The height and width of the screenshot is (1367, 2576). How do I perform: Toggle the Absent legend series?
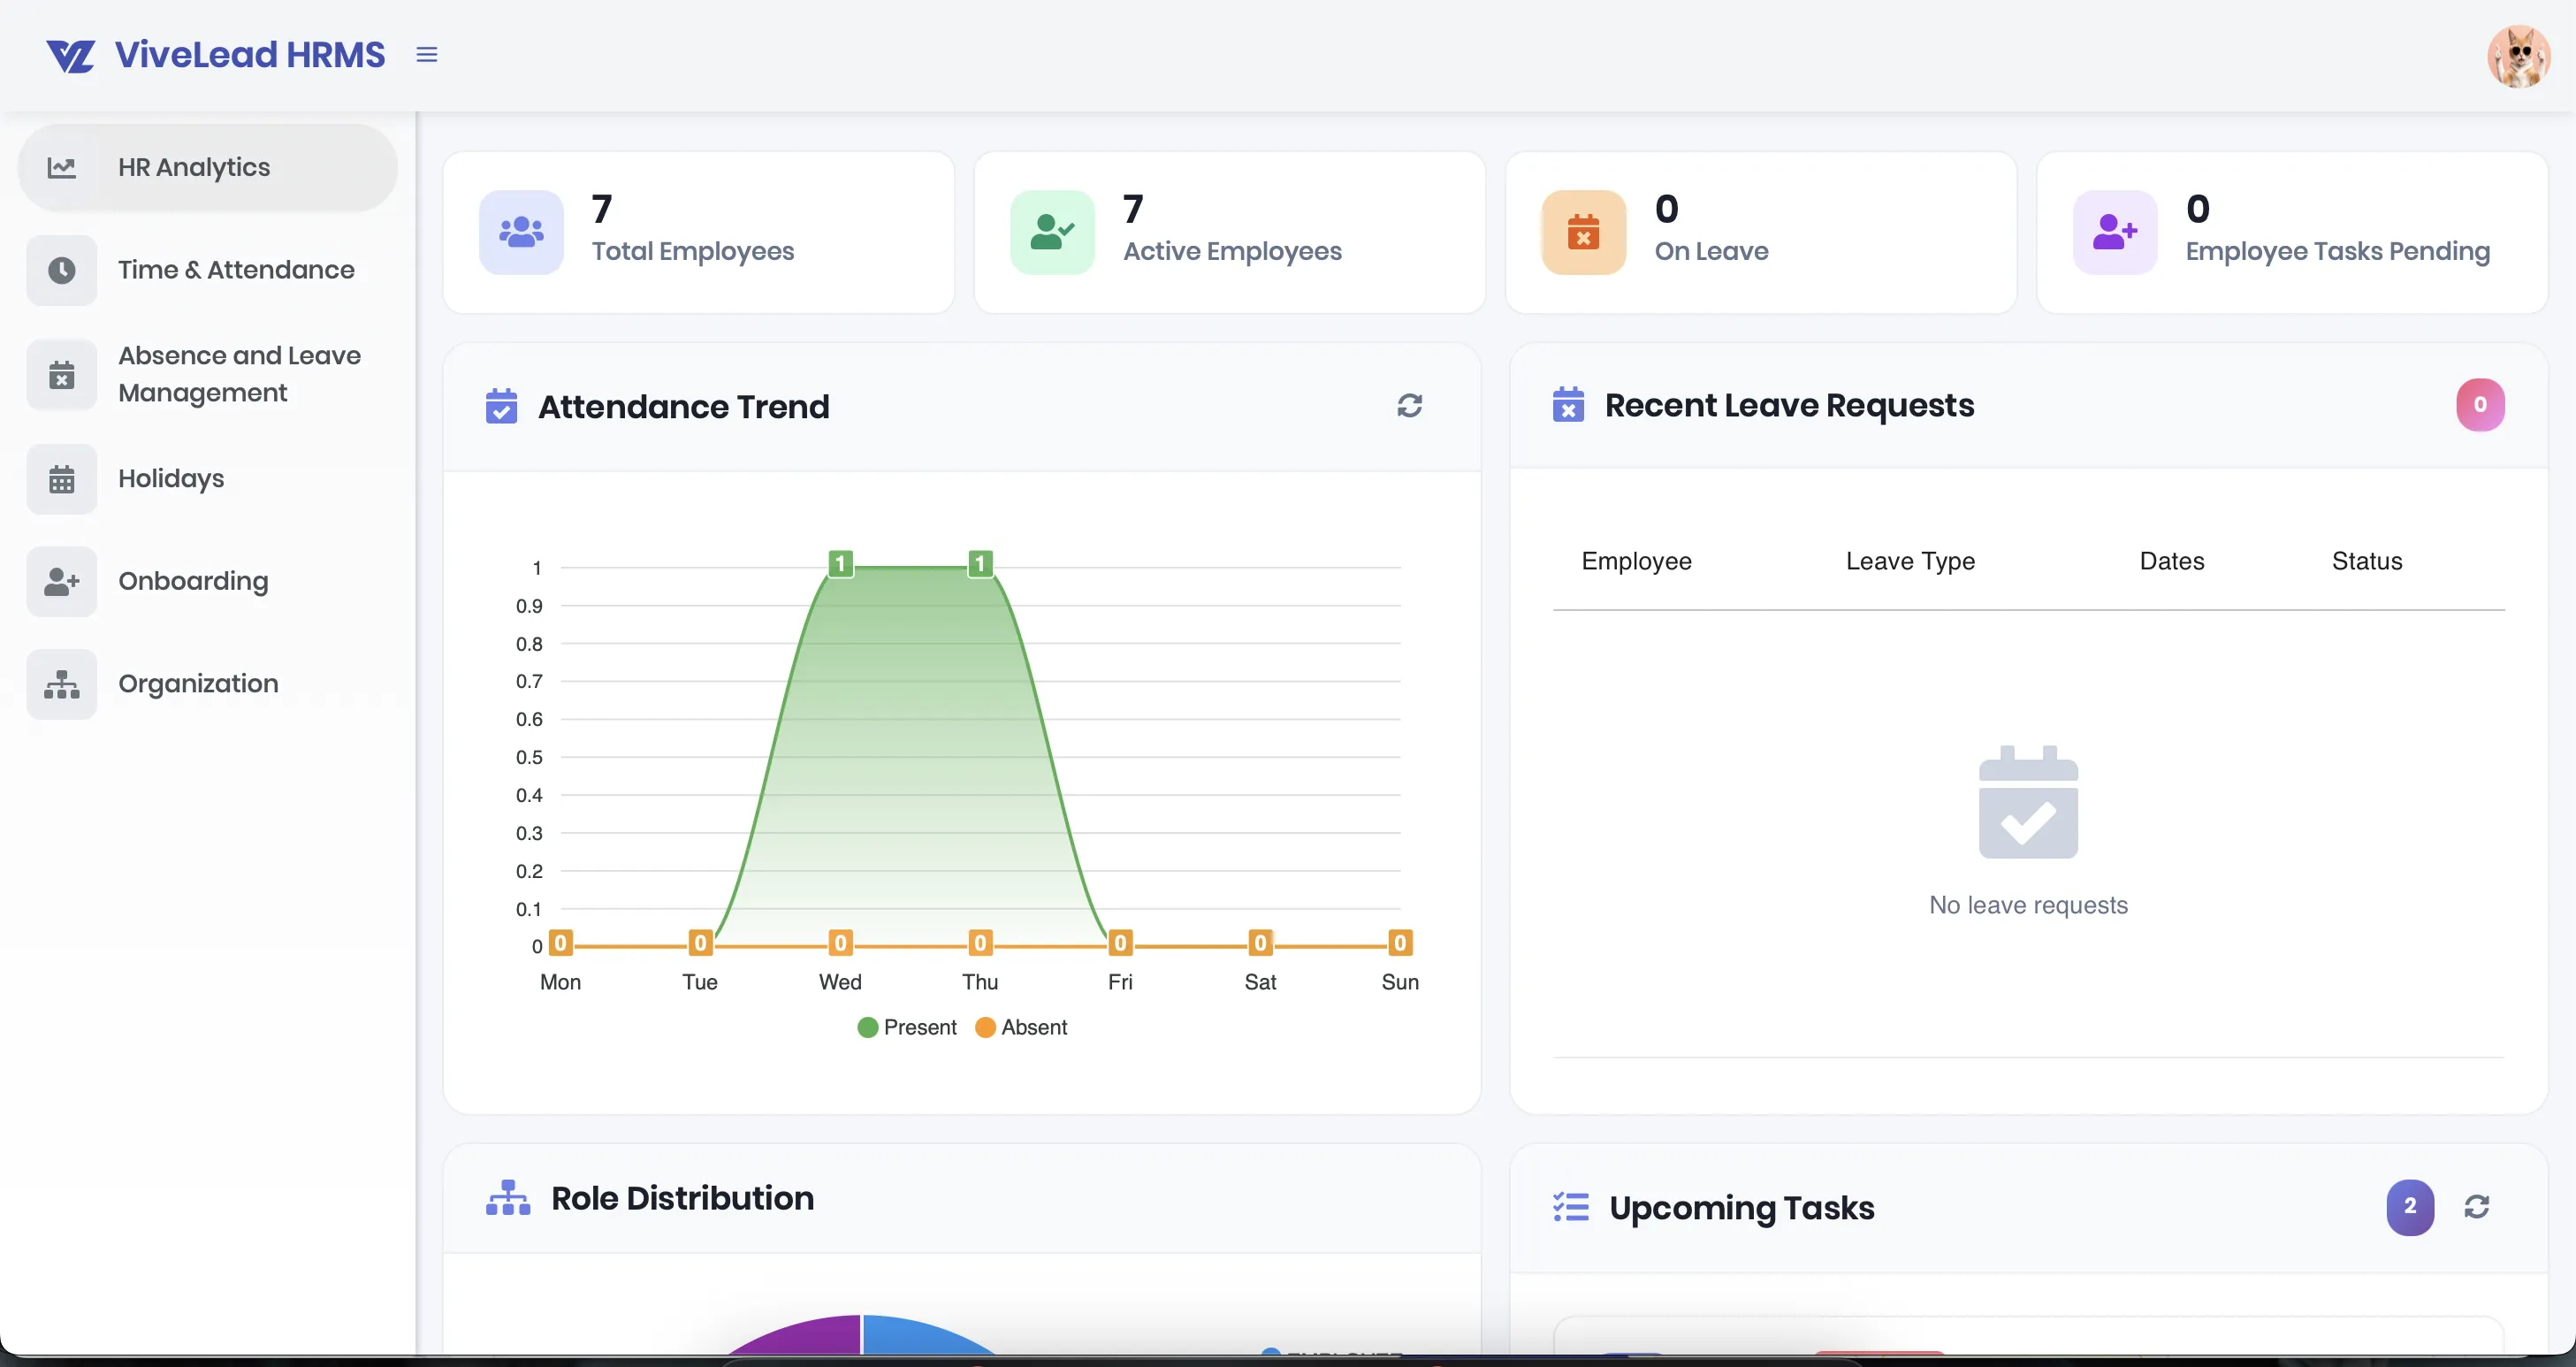pos(1021,1027)
